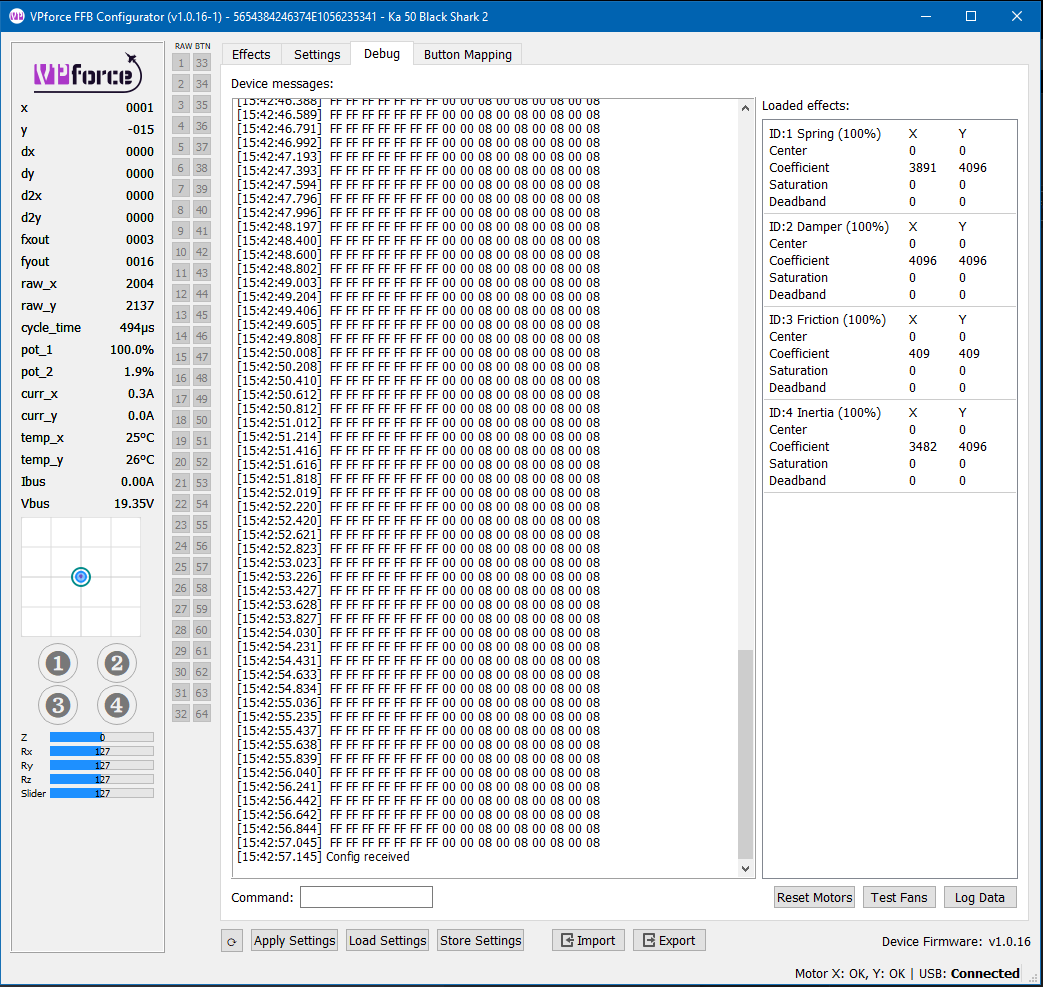Click the cycle_time value 494µs
The image size is (1043, 987).
[137, 328]
